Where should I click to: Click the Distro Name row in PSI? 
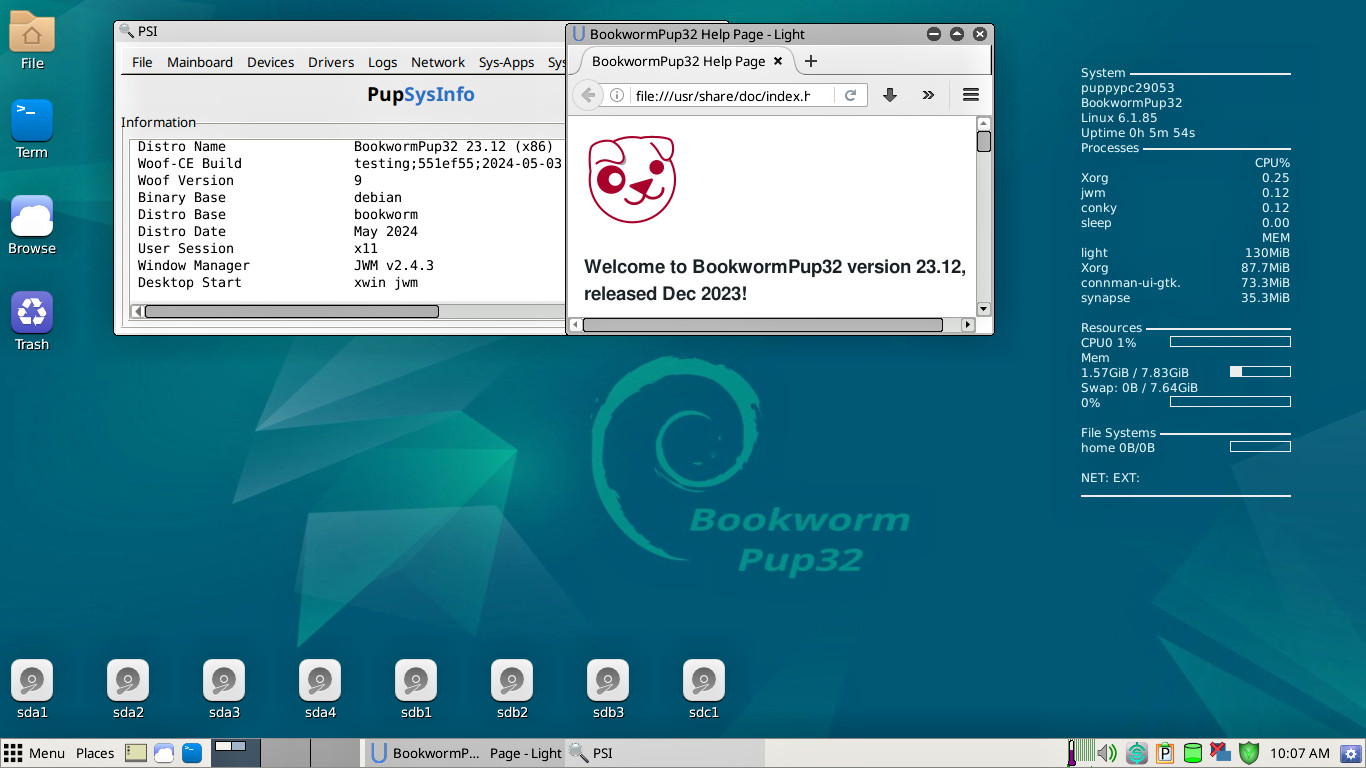(x=348, y=146)
